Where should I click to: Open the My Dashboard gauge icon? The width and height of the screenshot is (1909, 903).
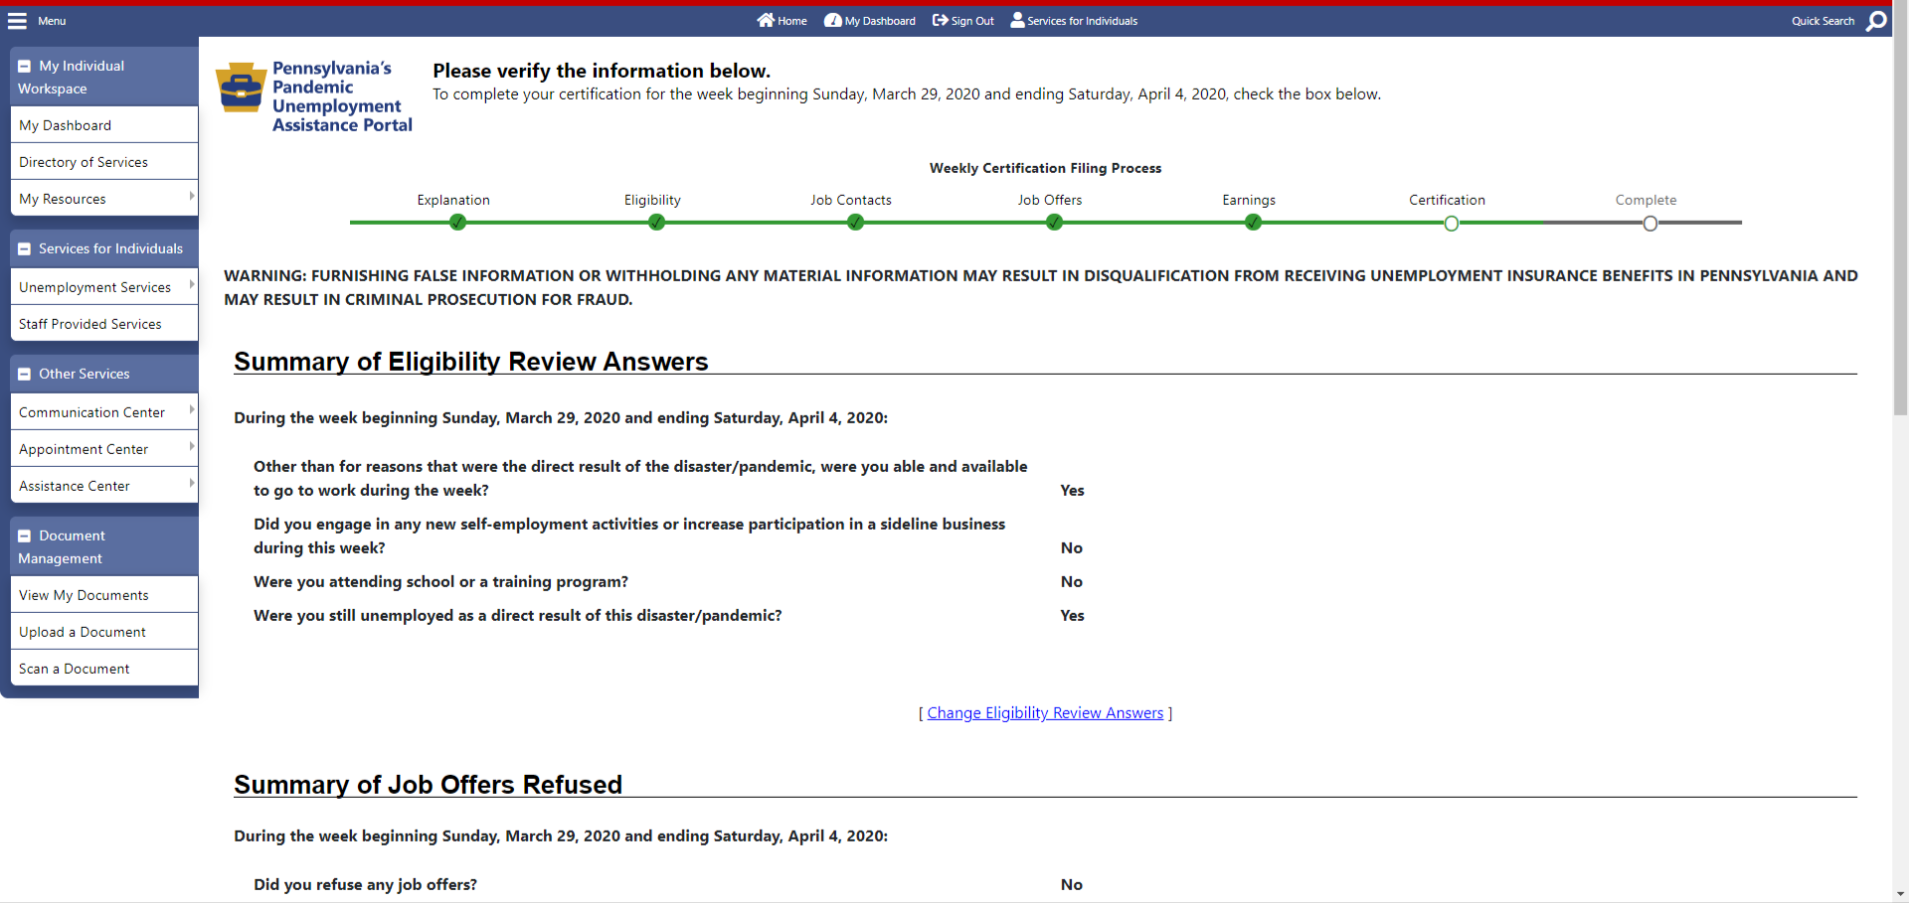(x=832, y=20)
